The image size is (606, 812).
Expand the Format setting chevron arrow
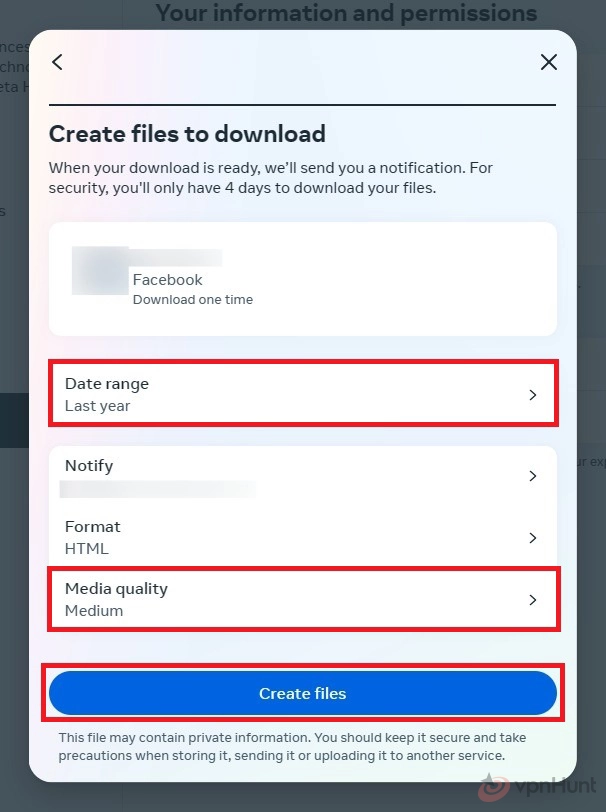[532, 538]
